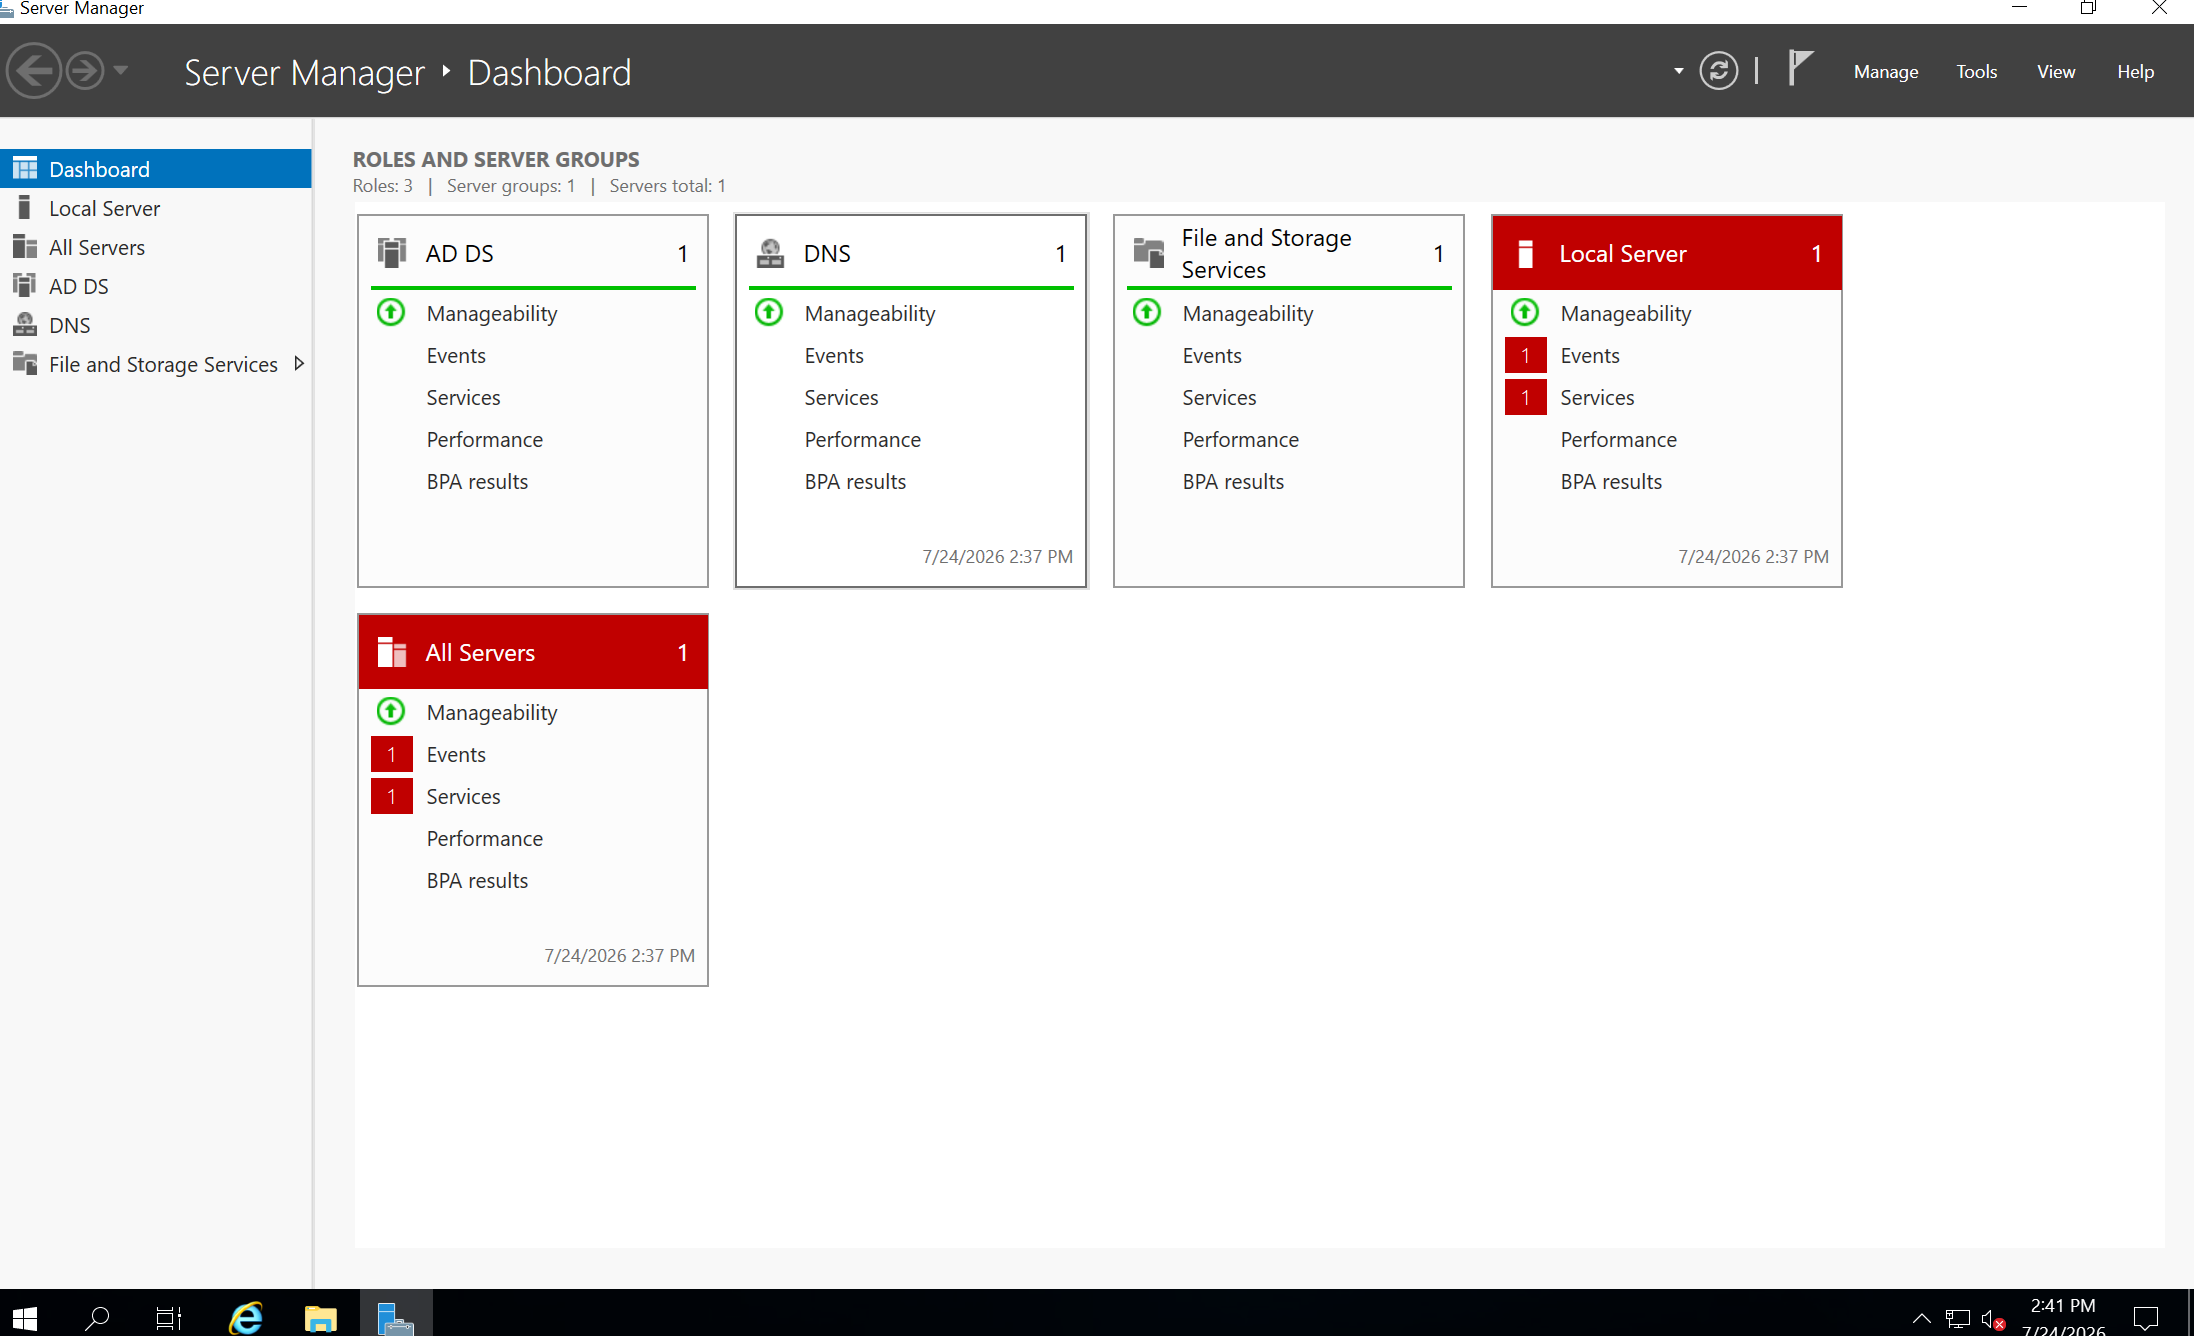This screenshot has width=2194, height=1336.
Task: Open BPA results in File and Storage tile
Action: pyautogui.click(x=1233, y=482)
